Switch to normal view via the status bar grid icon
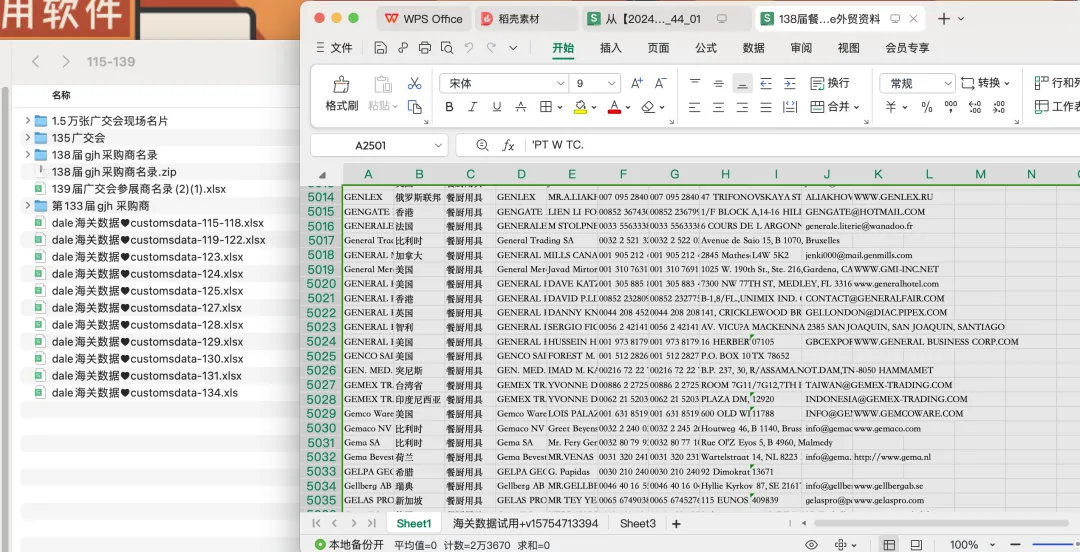1080x552 pixels. 889,544
